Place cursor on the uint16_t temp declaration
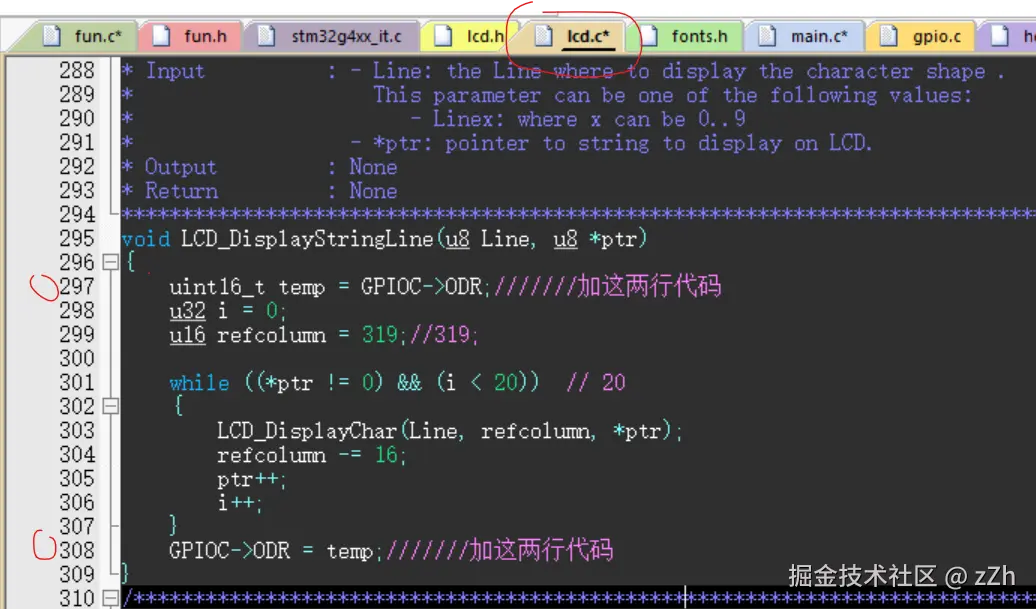 point(247,287)
